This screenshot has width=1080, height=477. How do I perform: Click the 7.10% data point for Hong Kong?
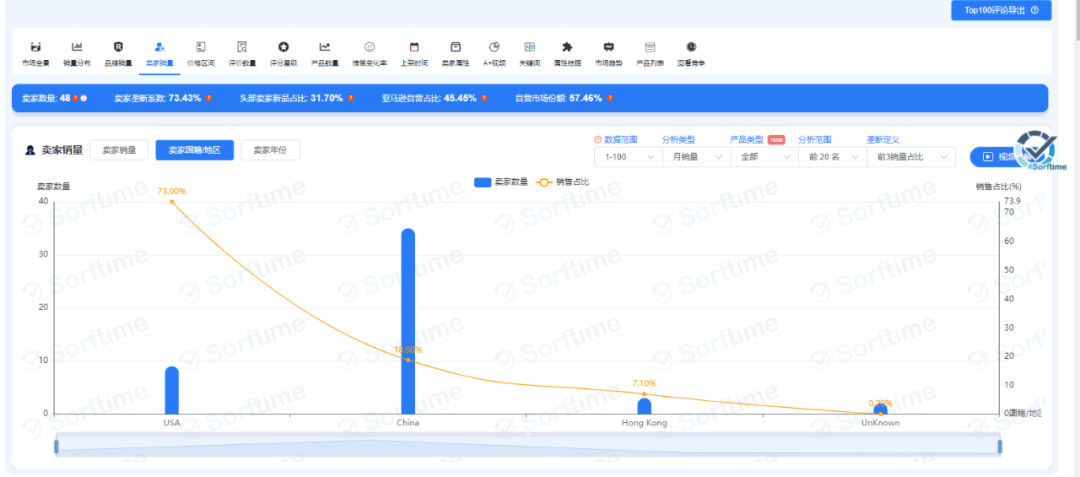point(644,394)
